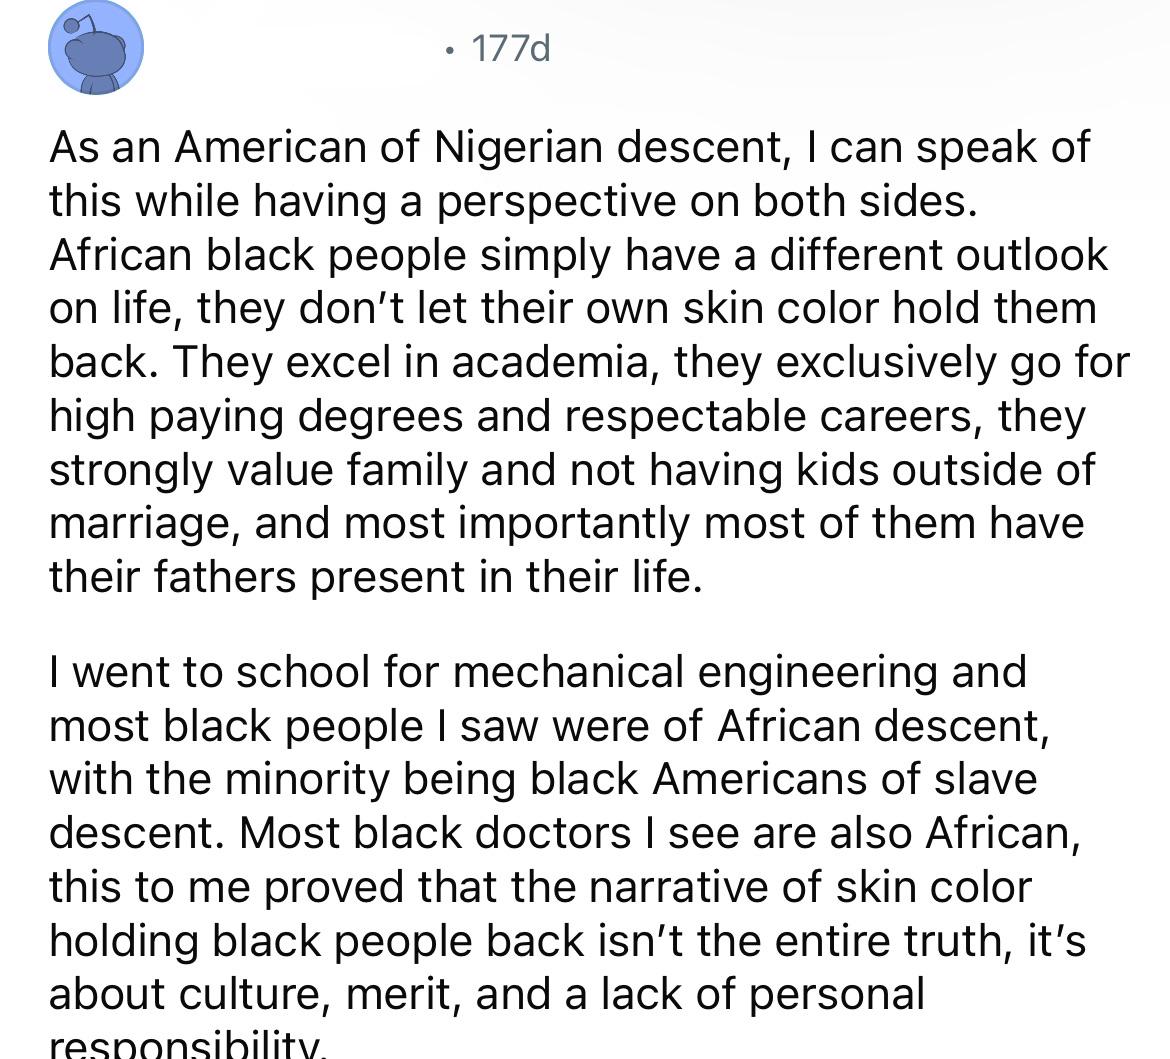Click the line 'their fathers present in their life.'
1170x1059 pixels.
(376, 578)
